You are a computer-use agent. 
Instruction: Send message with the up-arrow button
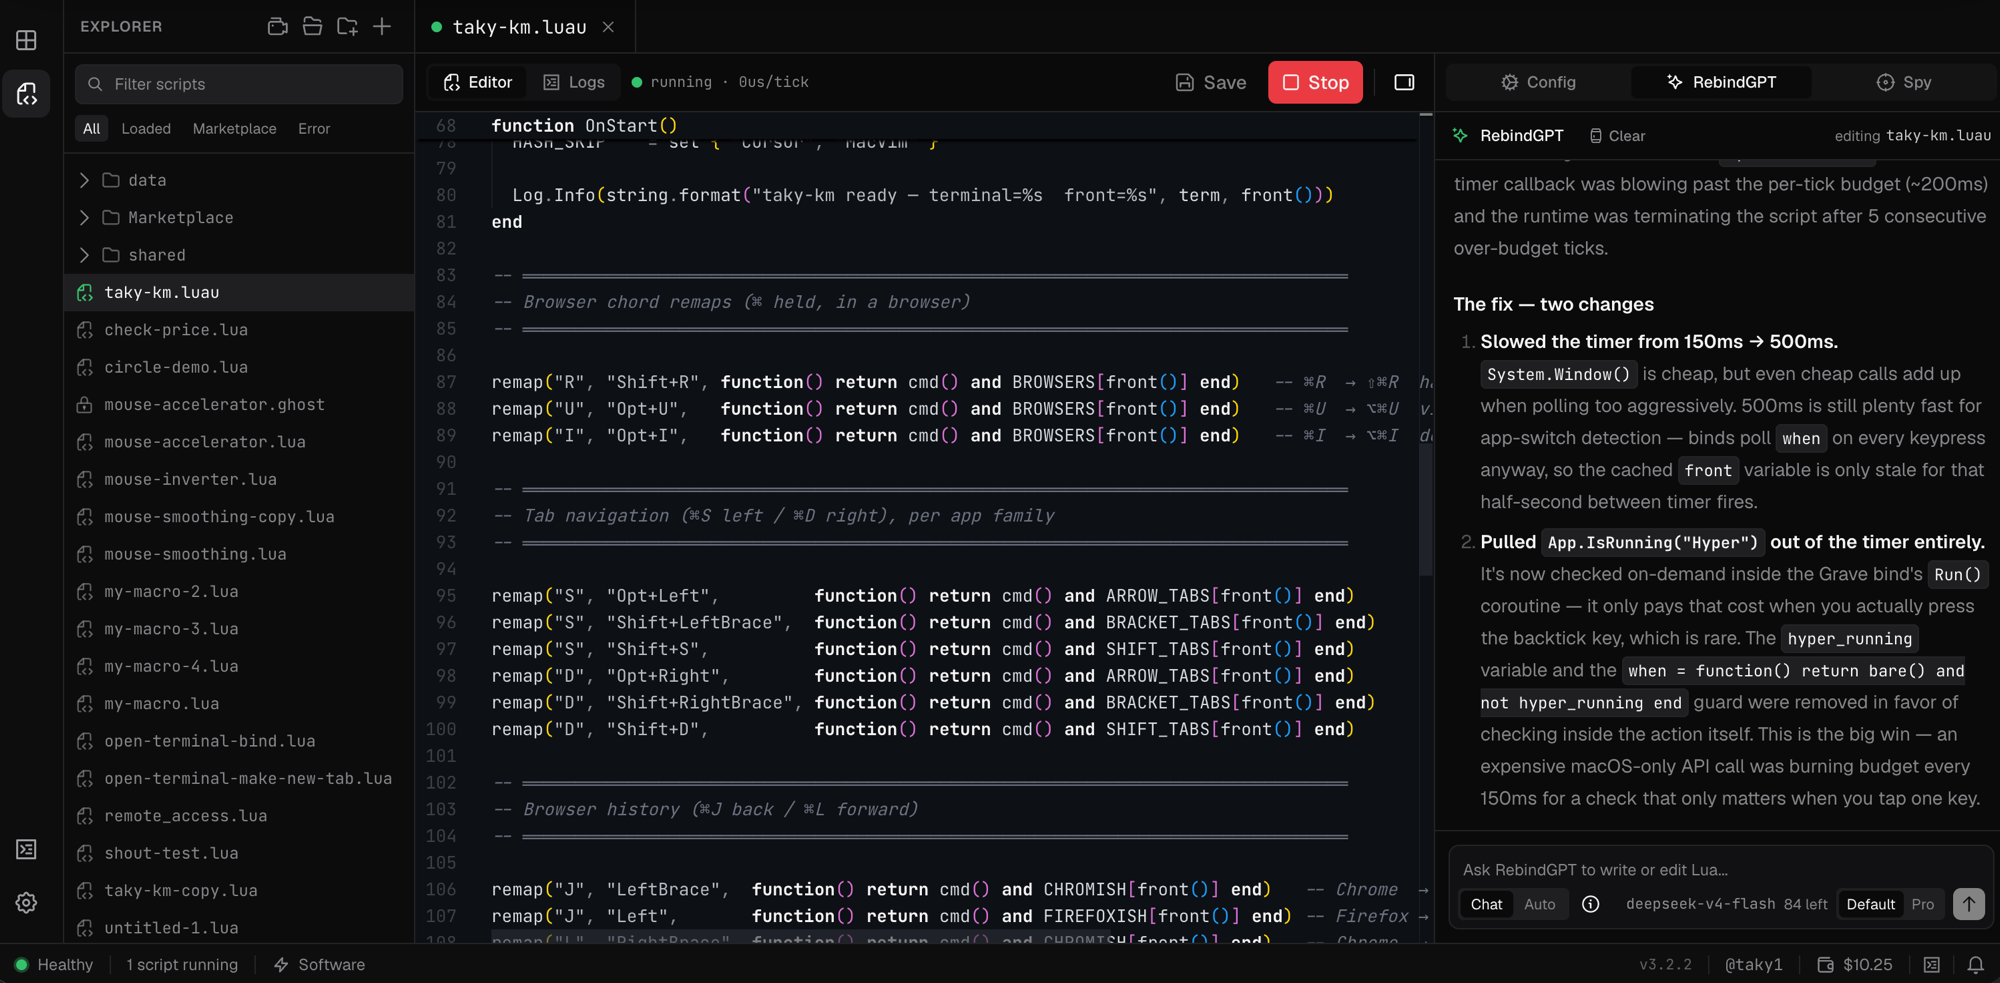tap(1968, 904)
